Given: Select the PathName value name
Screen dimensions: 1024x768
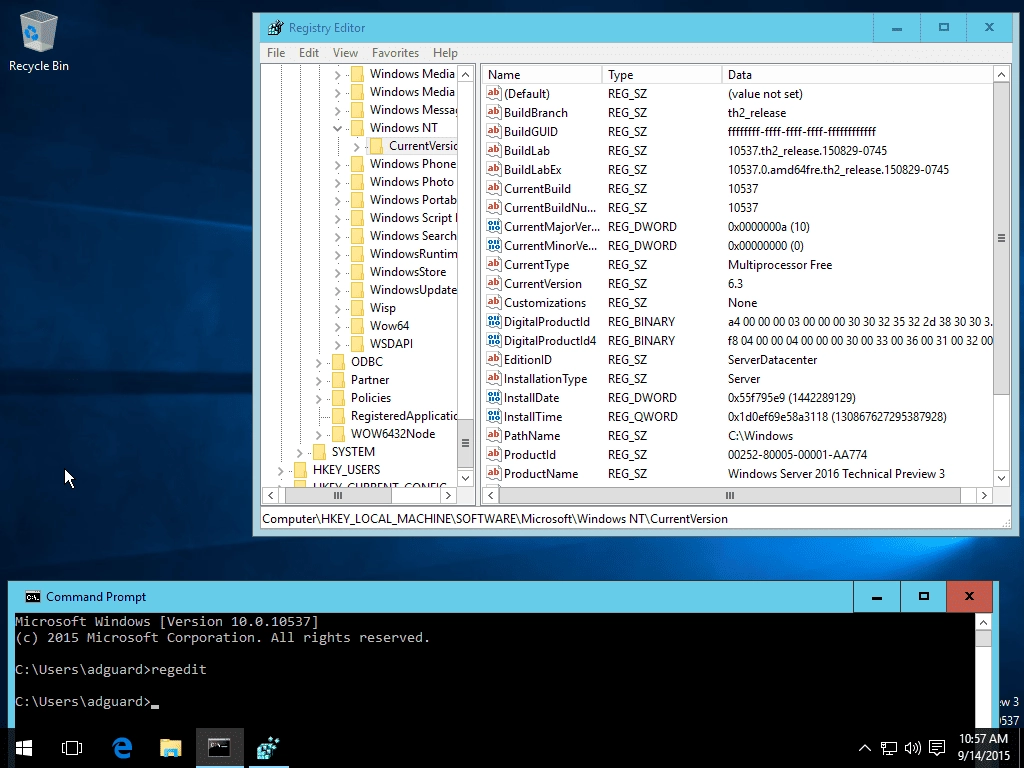Looking at the screenshot, I should 532,436.
